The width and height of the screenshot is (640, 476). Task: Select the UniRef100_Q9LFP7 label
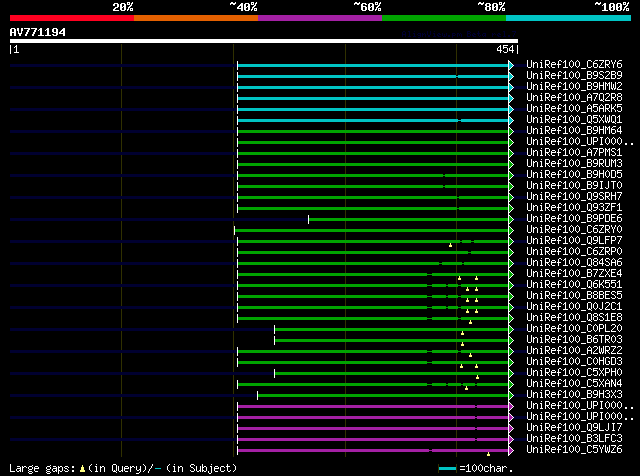574,241
